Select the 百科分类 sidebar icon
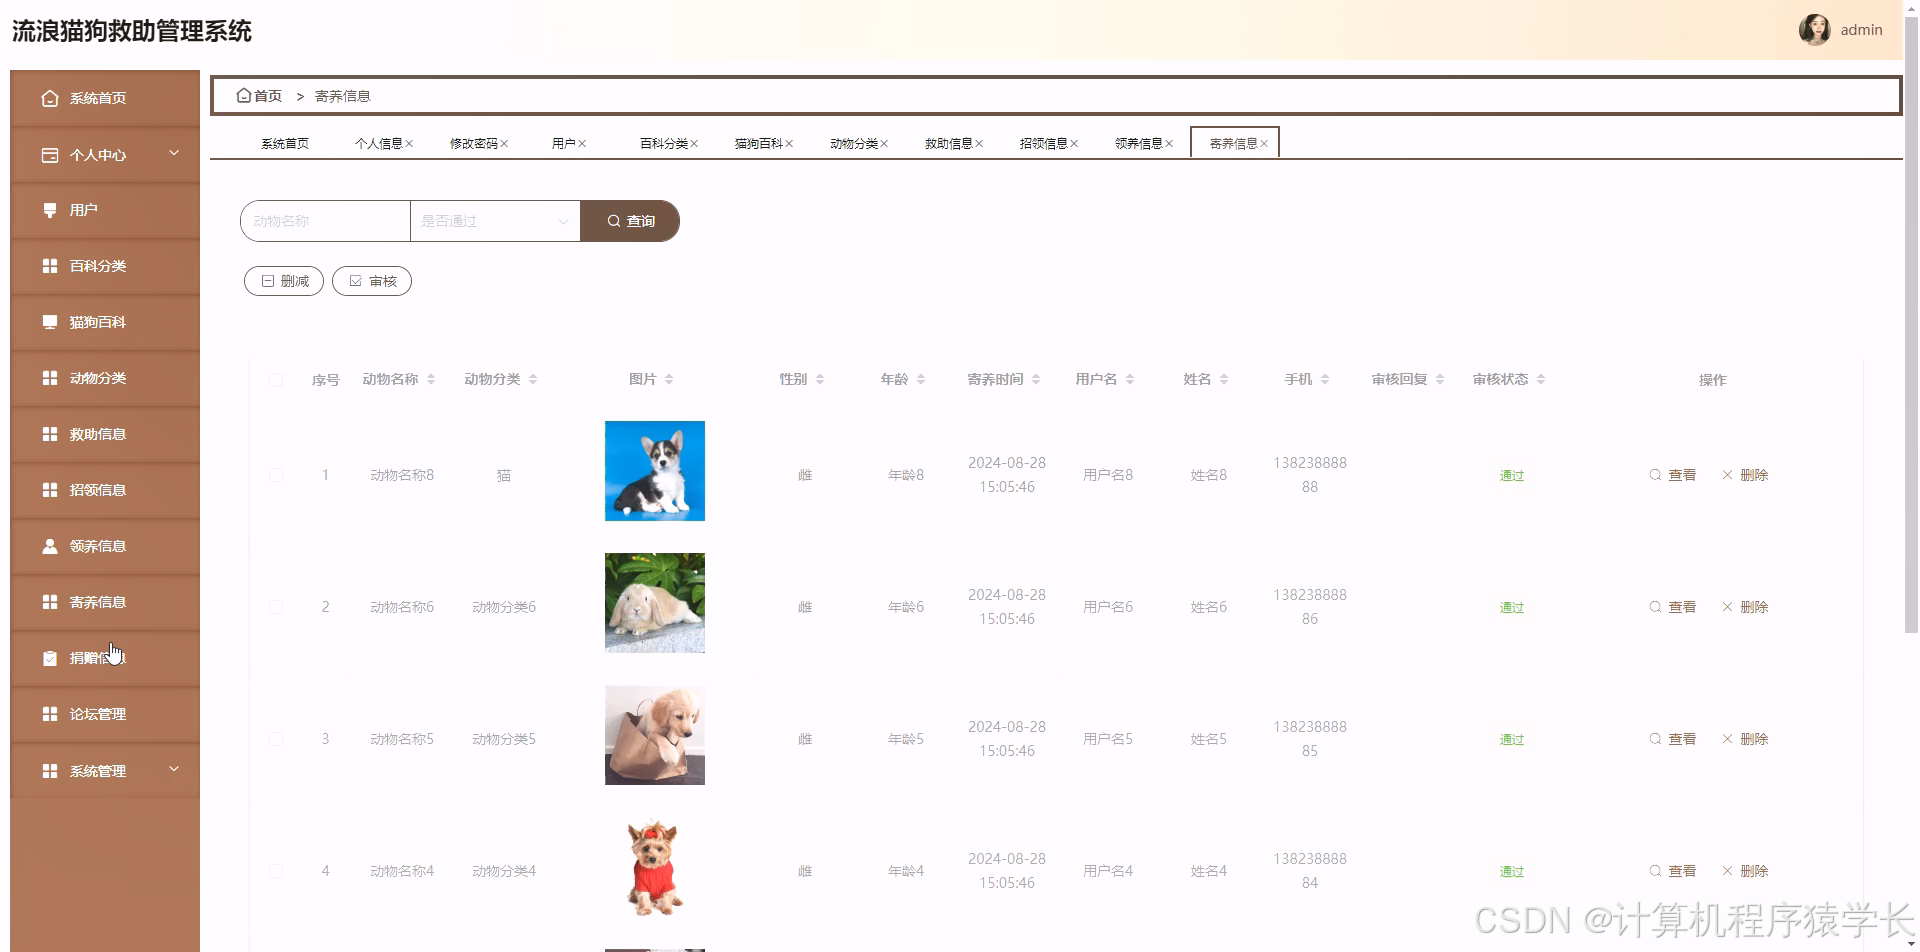This screenshot has width=1920, height=952. pos(50,265)
